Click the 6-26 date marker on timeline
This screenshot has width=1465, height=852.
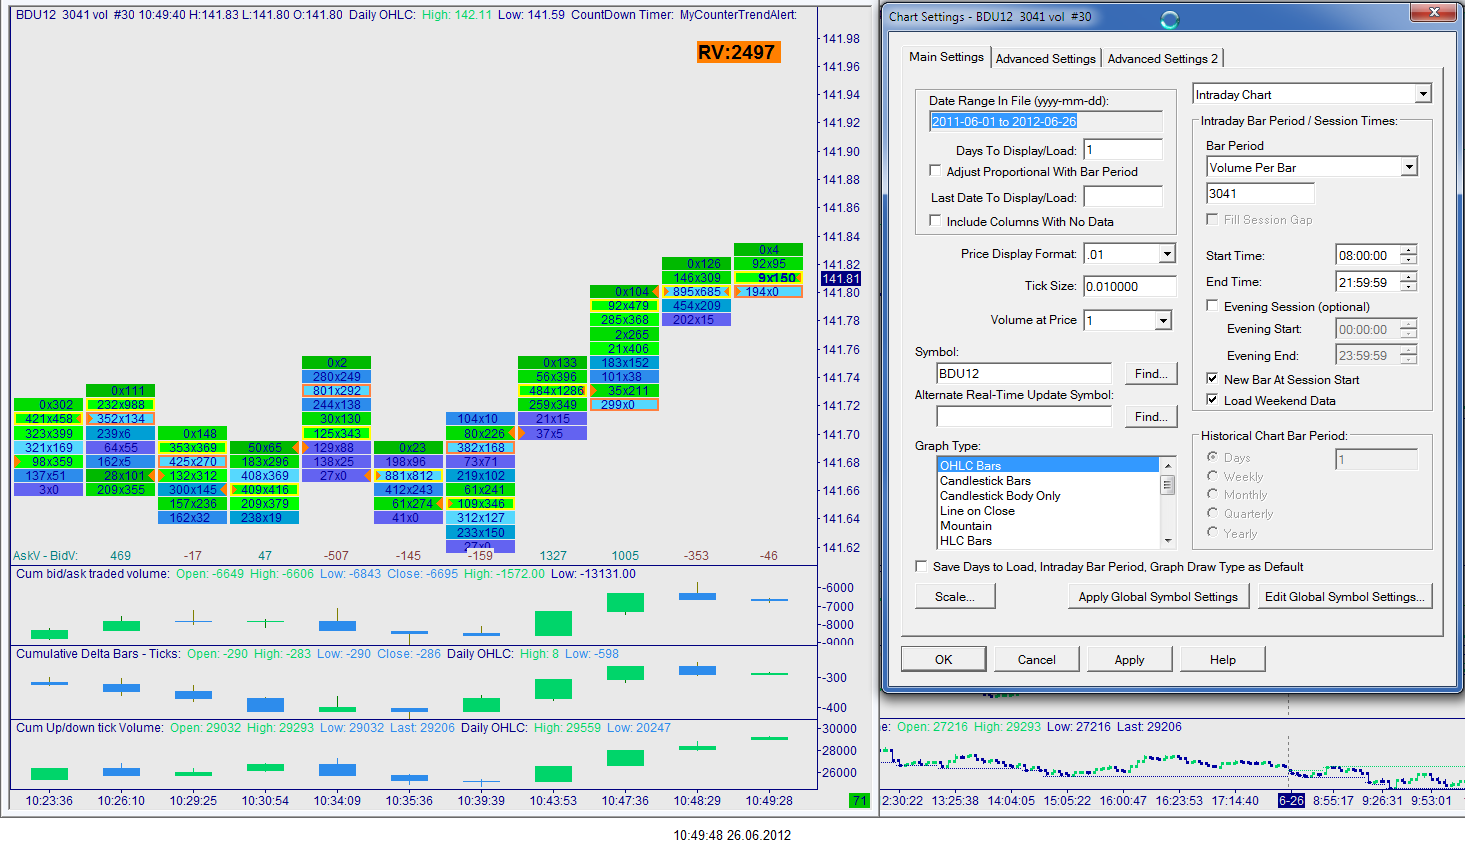[x=1291, y=800]
